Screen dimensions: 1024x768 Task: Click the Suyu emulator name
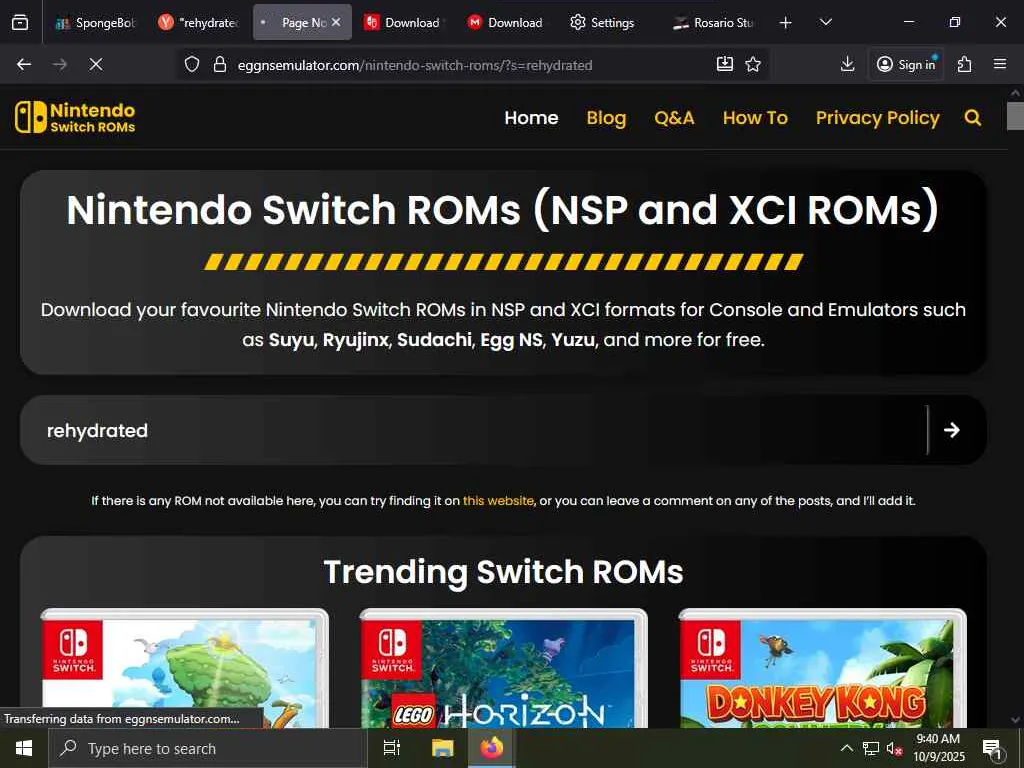coord(292,340)
